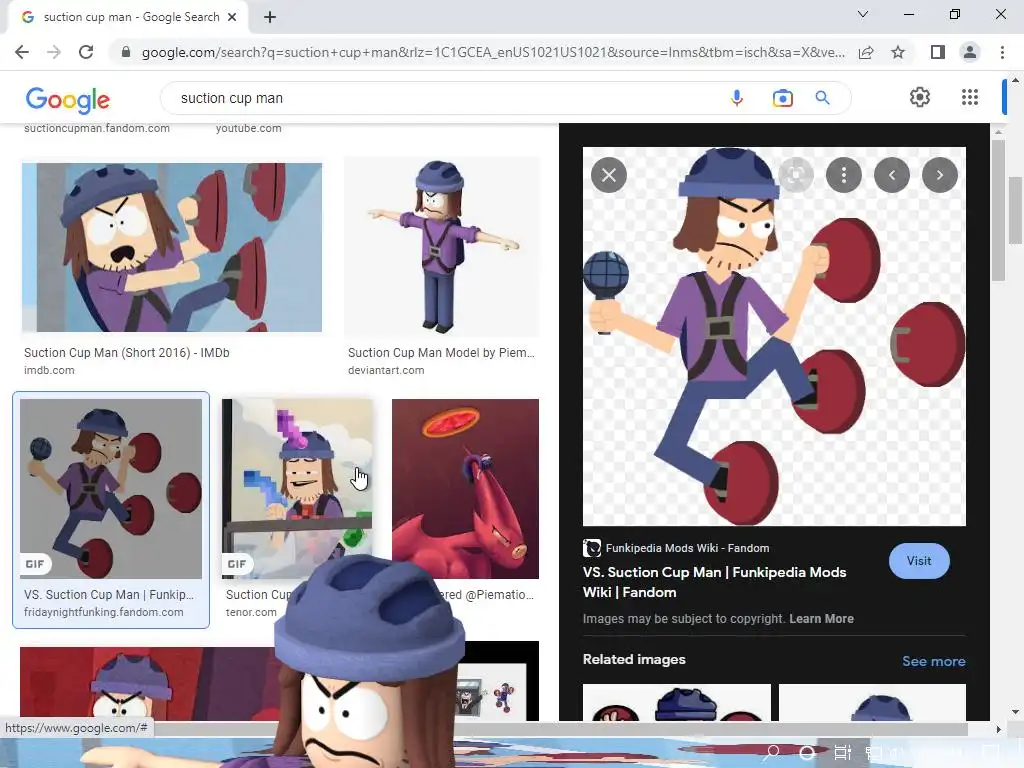Image resolution: width=1024 pixels, height=768 pixels.
Task: Select the VS. Suction Cup Man GIF thumbnail
Action: 111,488
